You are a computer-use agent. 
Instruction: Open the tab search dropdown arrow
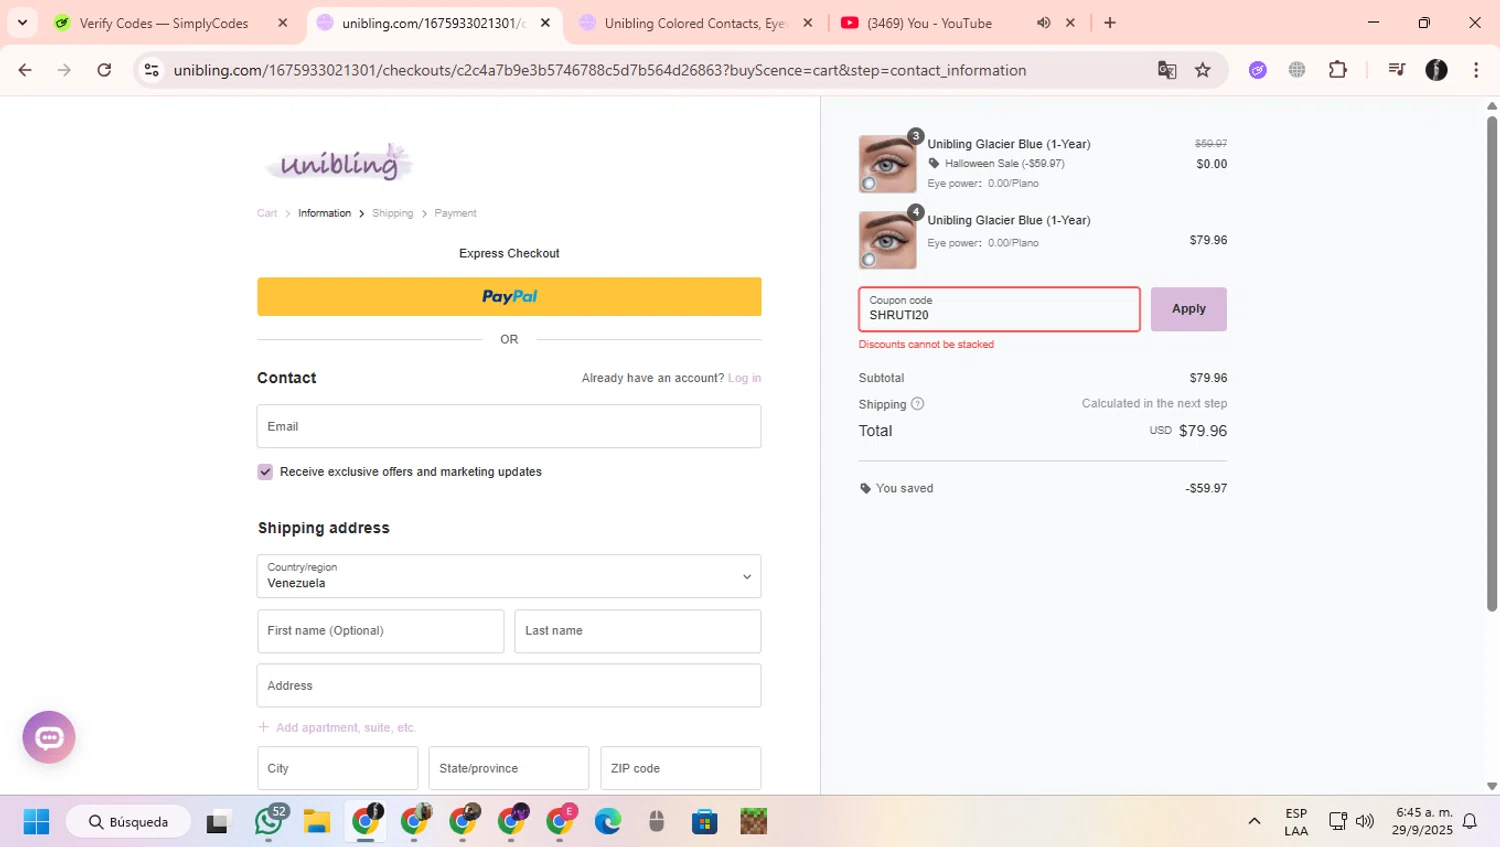pyautogui.click(x=22, y=23)
